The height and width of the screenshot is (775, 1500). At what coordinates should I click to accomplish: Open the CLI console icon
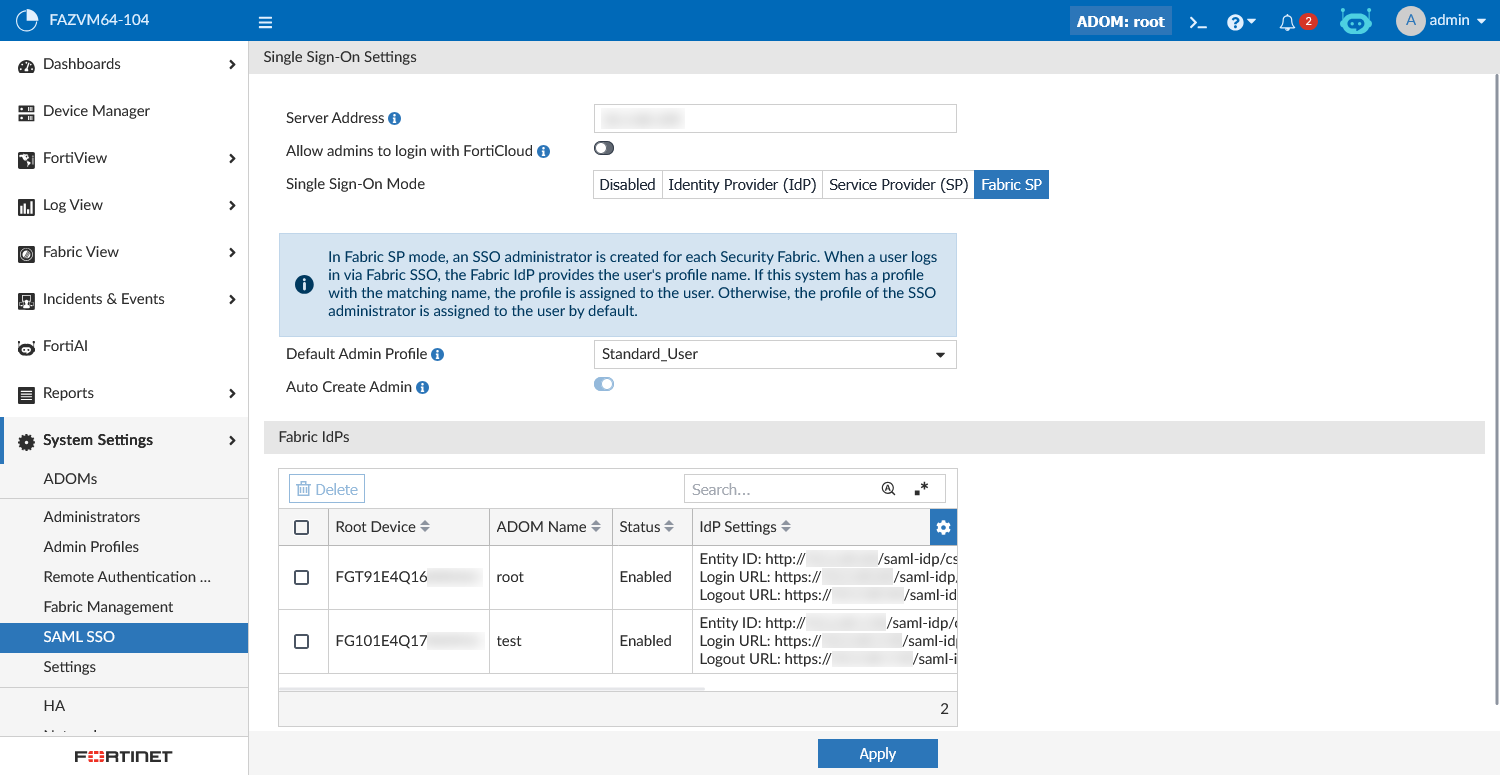[1198, 22]
